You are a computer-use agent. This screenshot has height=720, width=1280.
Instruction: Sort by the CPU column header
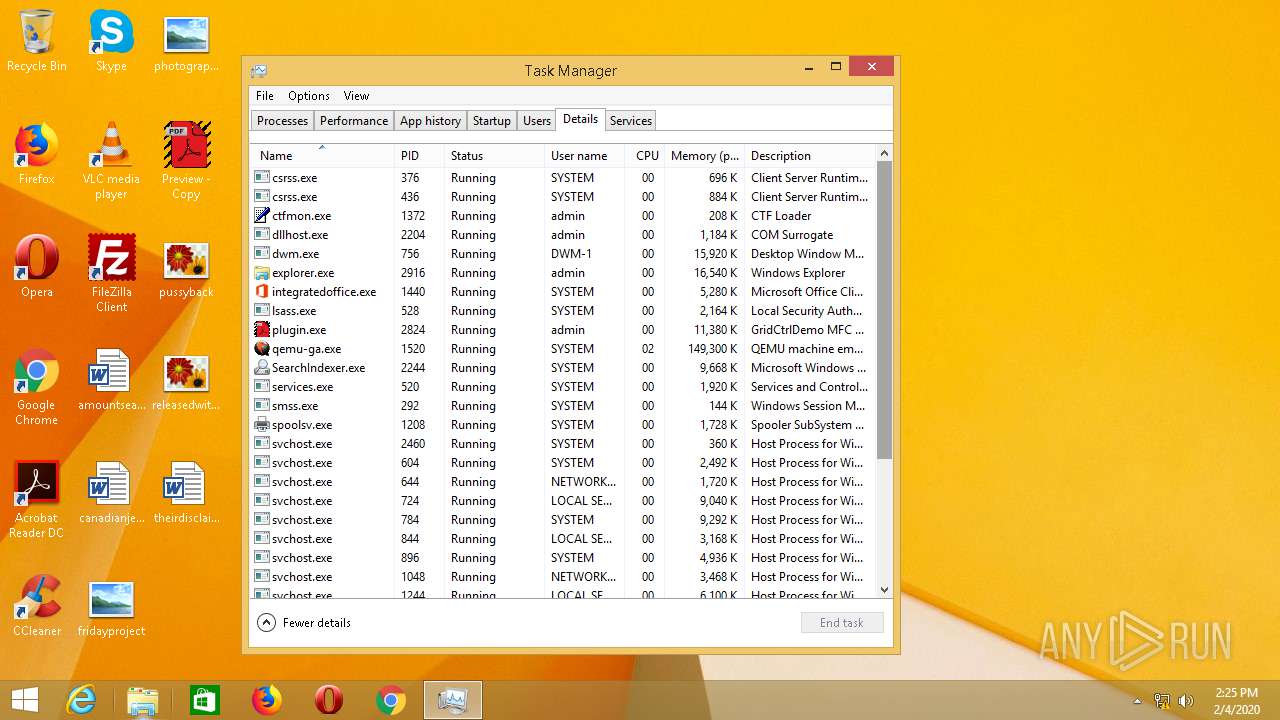(x=645, y=156)
